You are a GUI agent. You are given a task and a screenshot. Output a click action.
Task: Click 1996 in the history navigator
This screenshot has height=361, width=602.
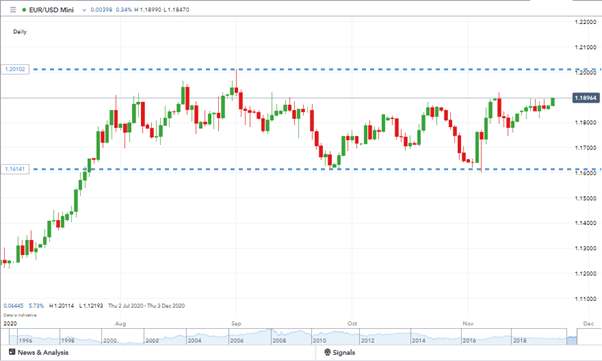coord(25,341)
